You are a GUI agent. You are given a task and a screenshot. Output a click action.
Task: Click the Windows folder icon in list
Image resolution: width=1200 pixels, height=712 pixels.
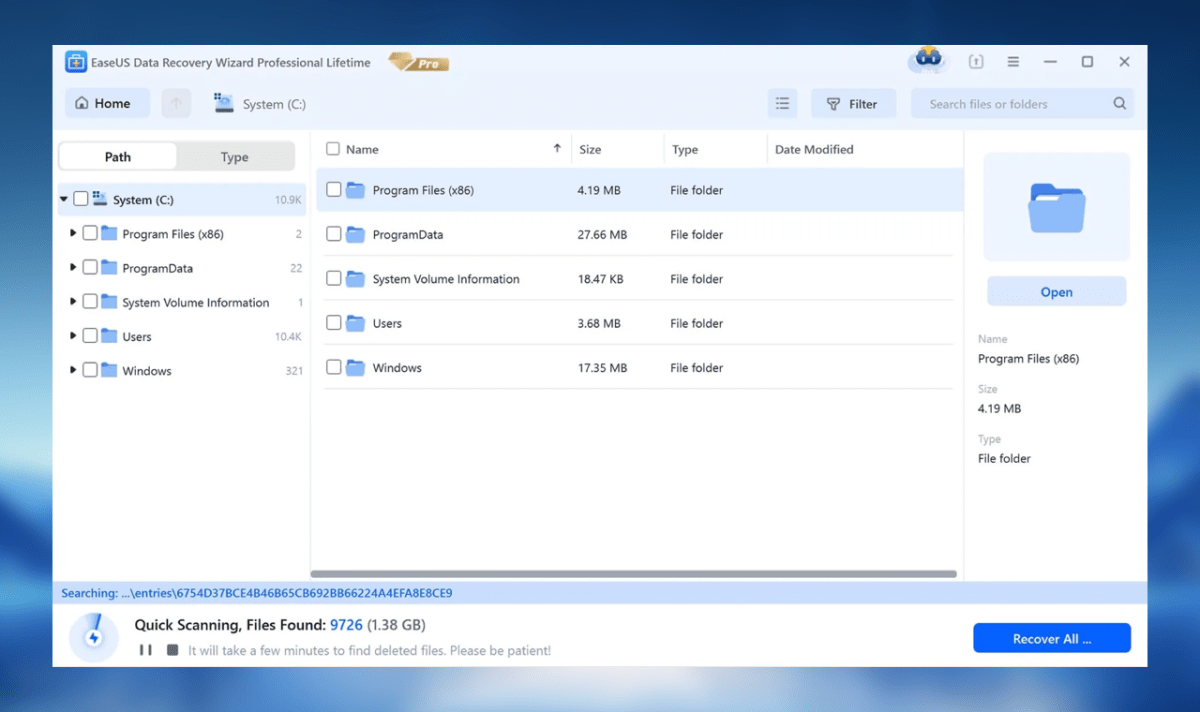click(x=356, y=368)
